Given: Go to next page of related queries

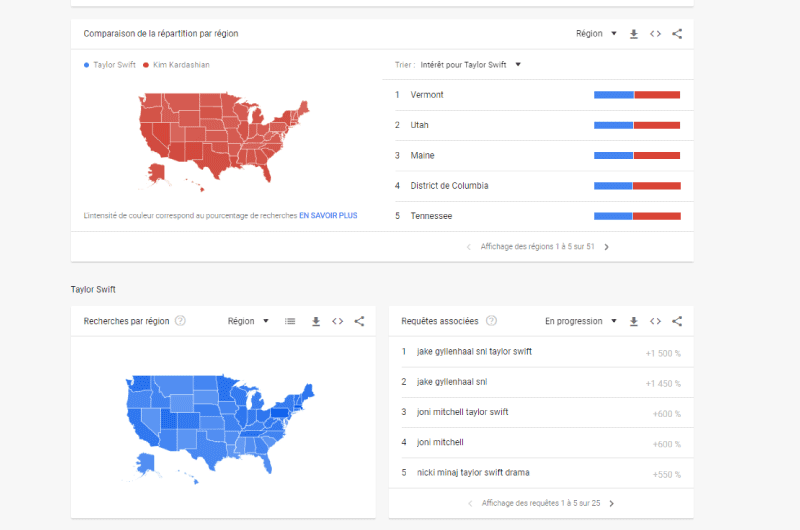Looking at the screenshot, I should [x=612, y=503].
